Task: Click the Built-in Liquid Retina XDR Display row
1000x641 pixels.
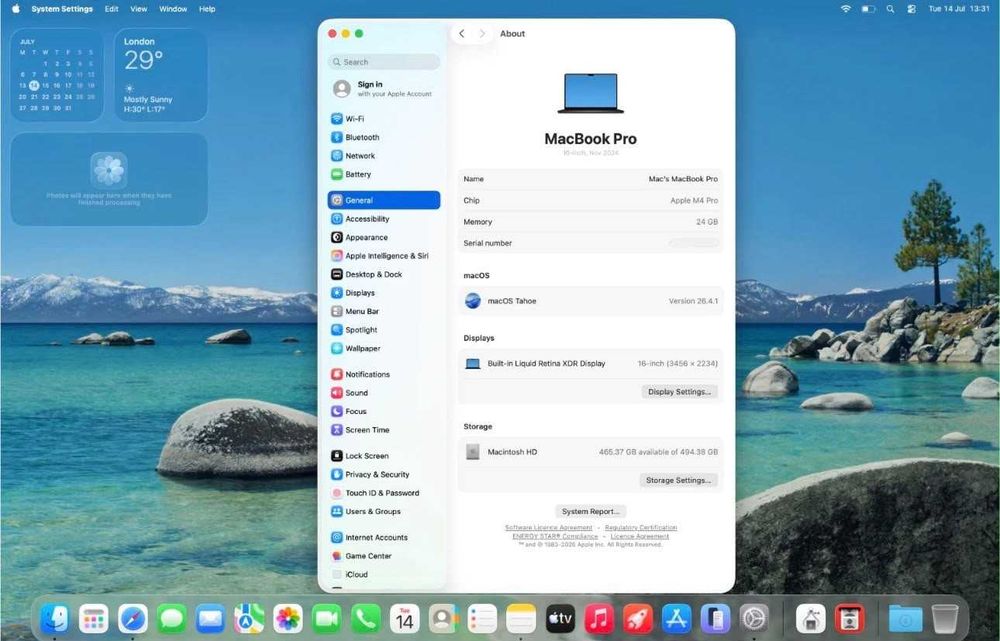Action: (591, 364)
